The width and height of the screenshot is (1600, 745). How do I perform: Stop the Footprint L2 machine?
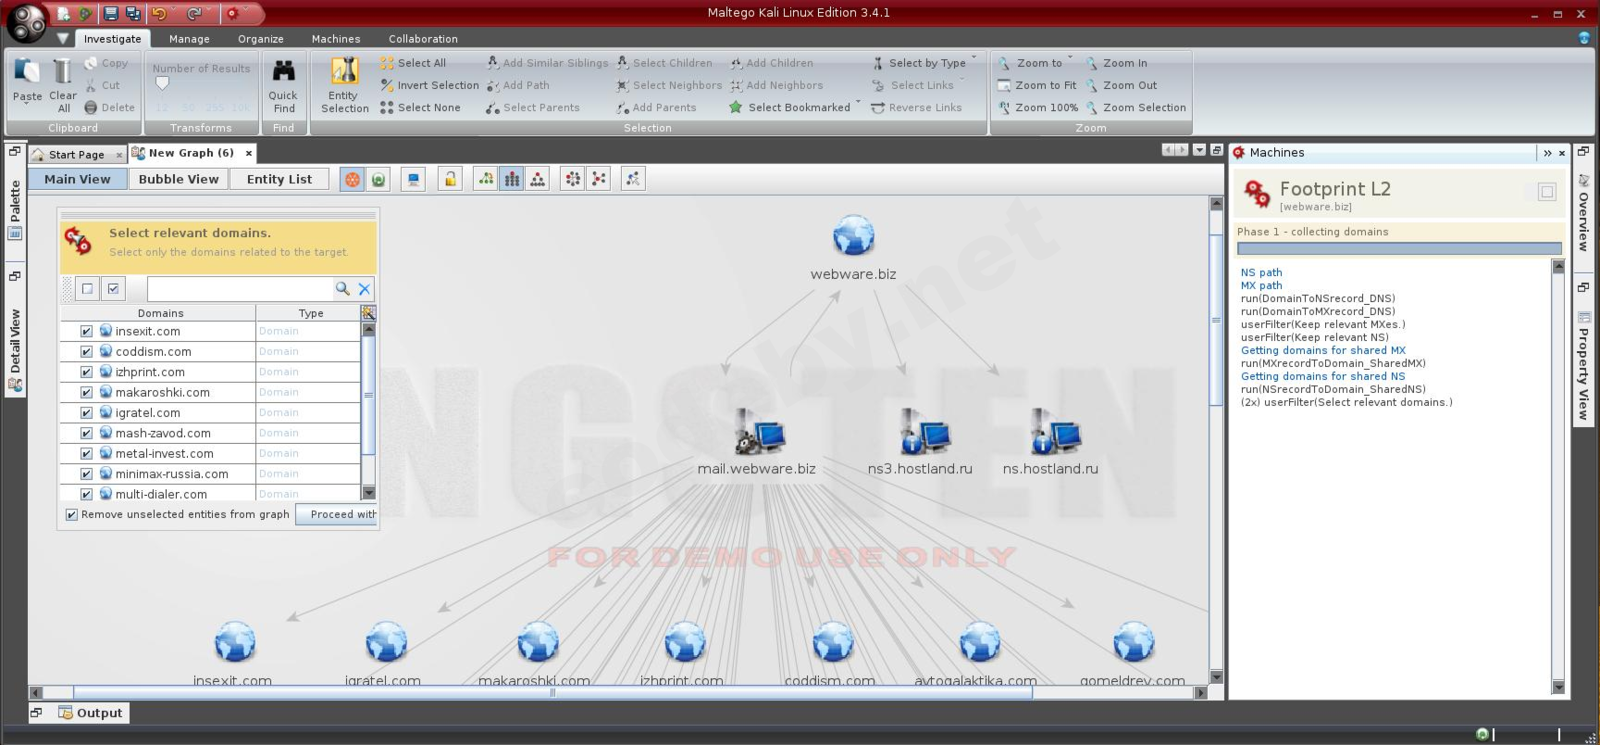coord(1547,191)
